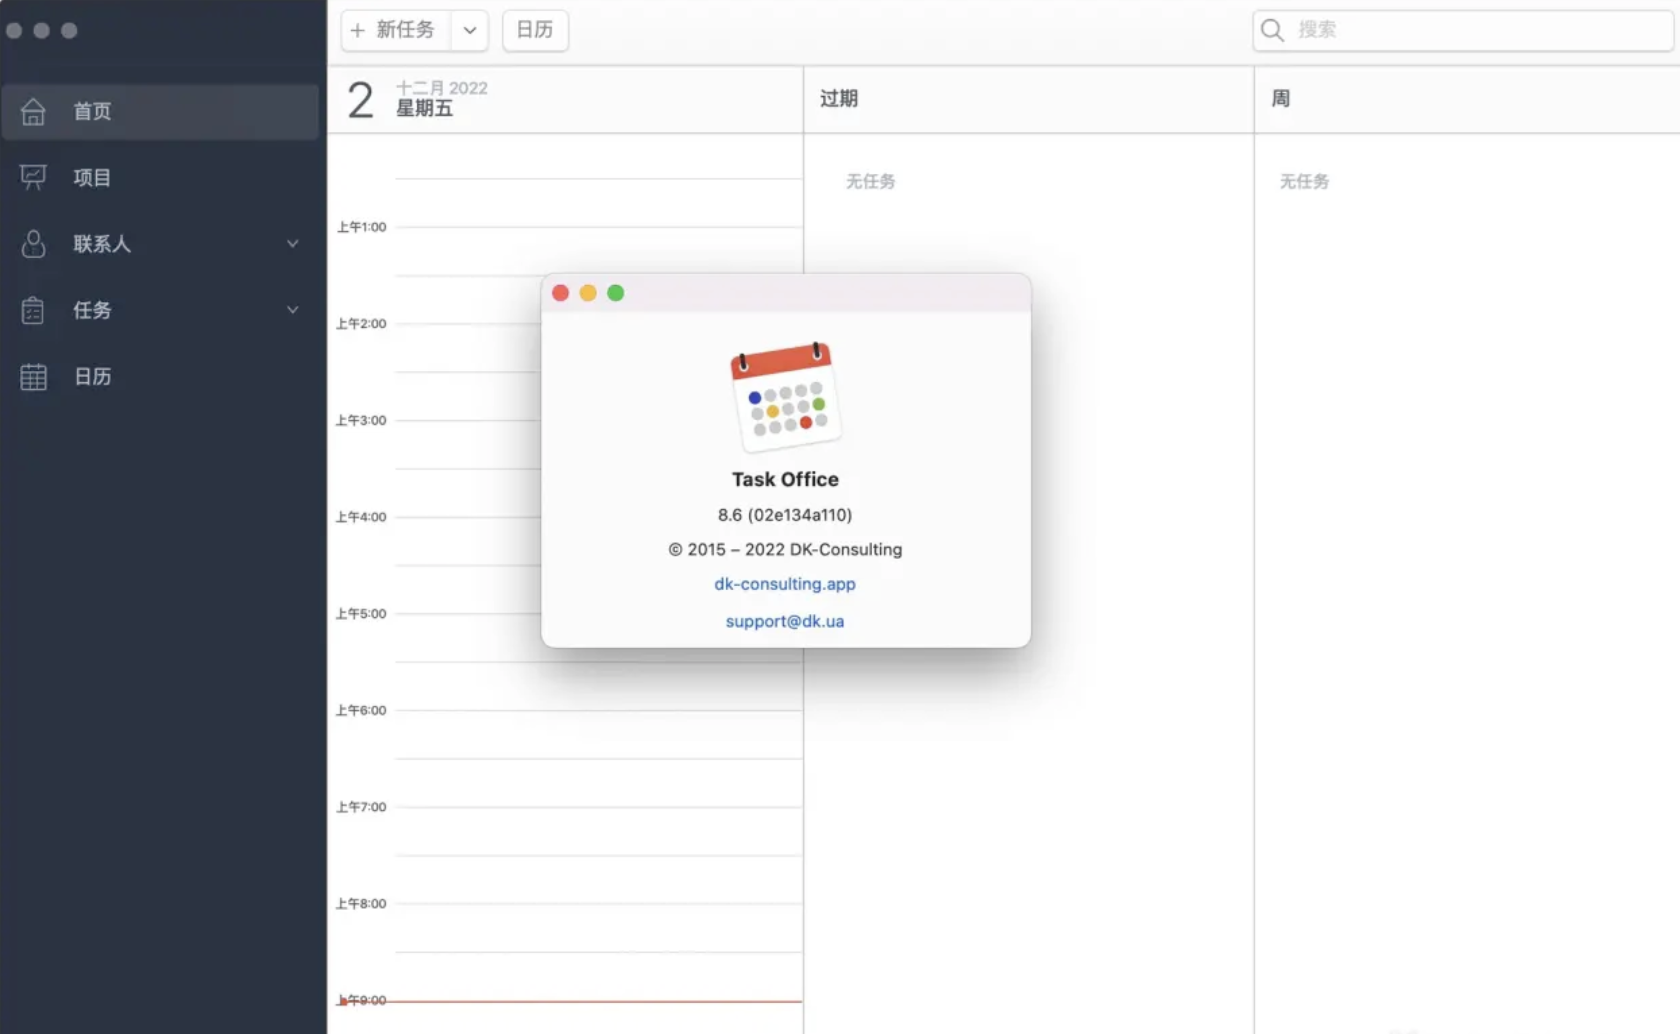Click the large date number 2
The image size is (1680, 1034).
361,100
